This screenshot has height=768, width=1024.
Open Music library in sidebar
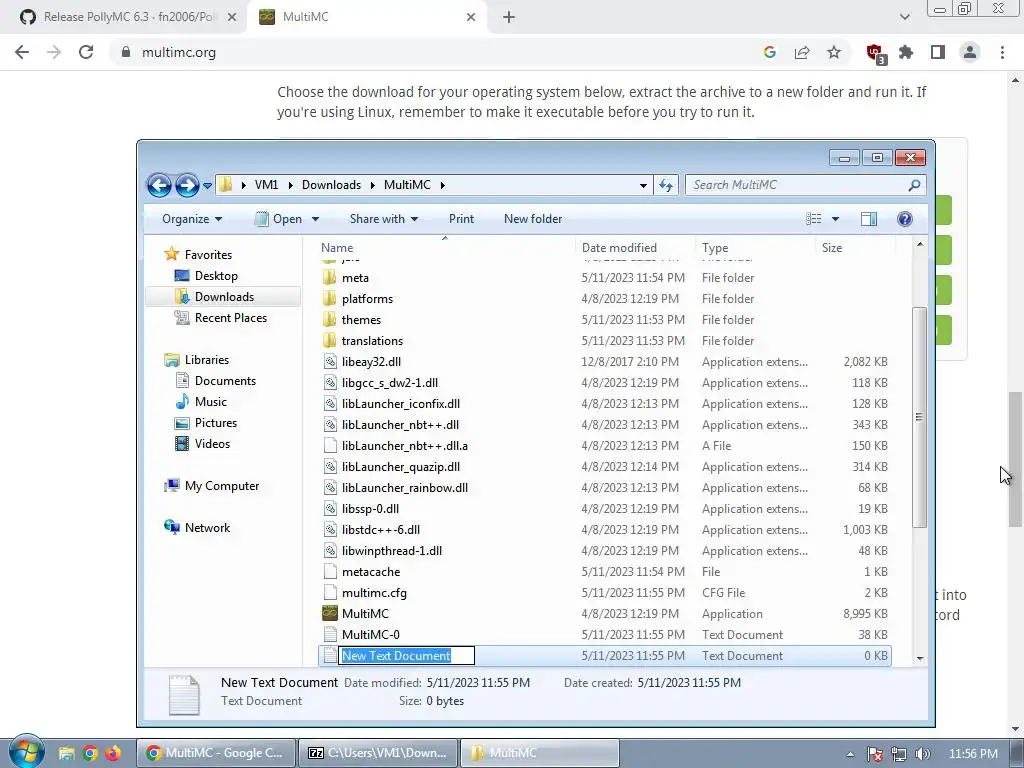210,402
